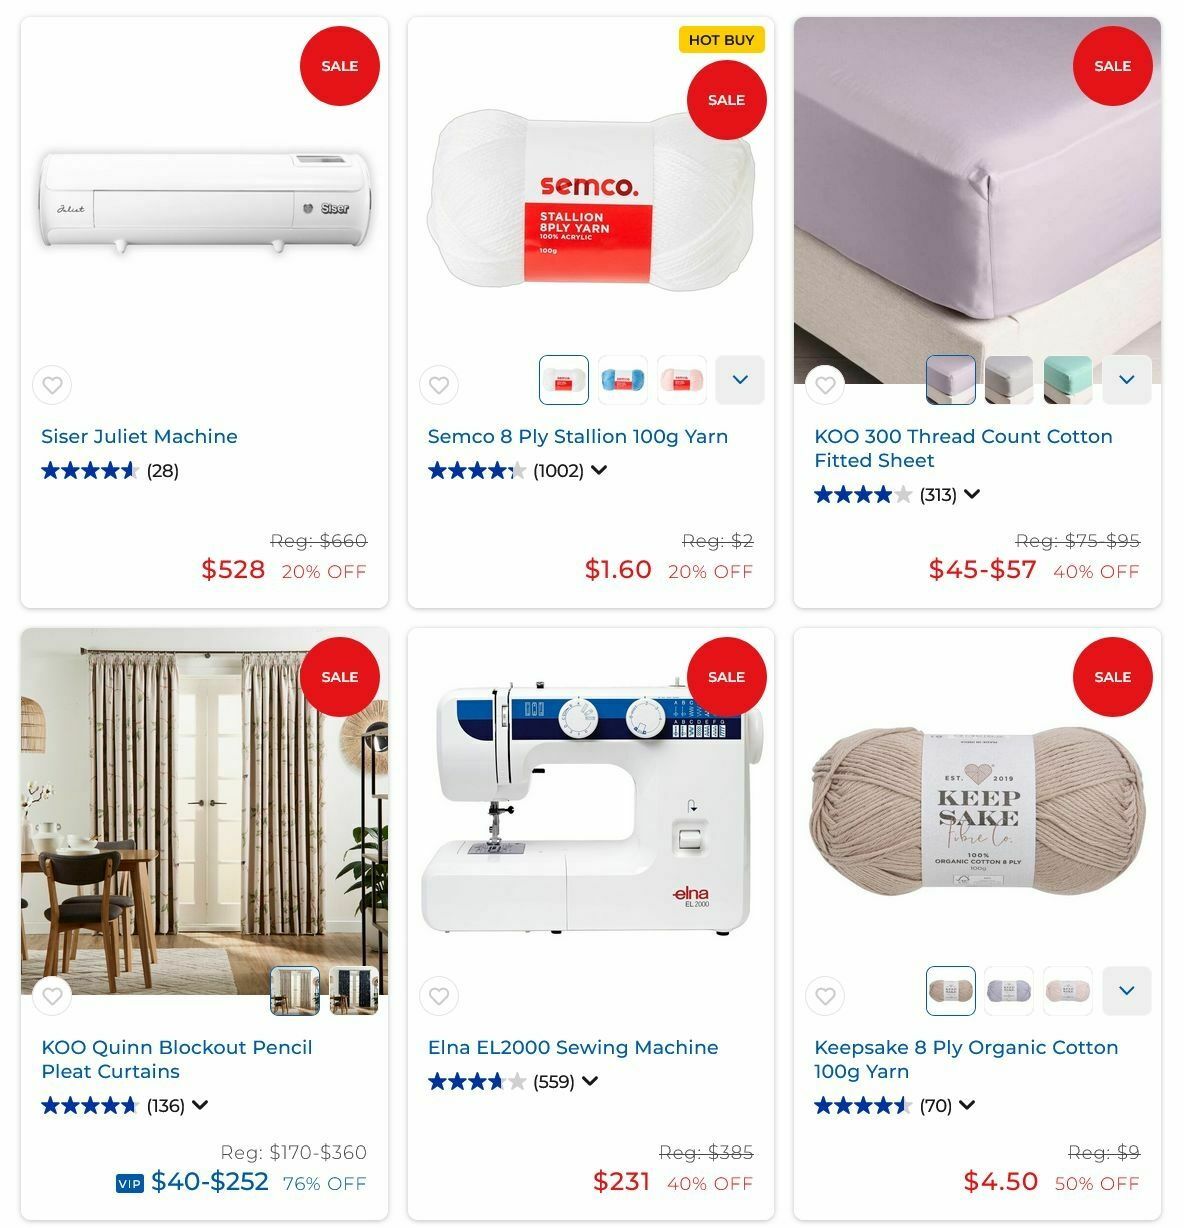Click HOT BUY badge on Semco yarn

click(x=721, y=40)
